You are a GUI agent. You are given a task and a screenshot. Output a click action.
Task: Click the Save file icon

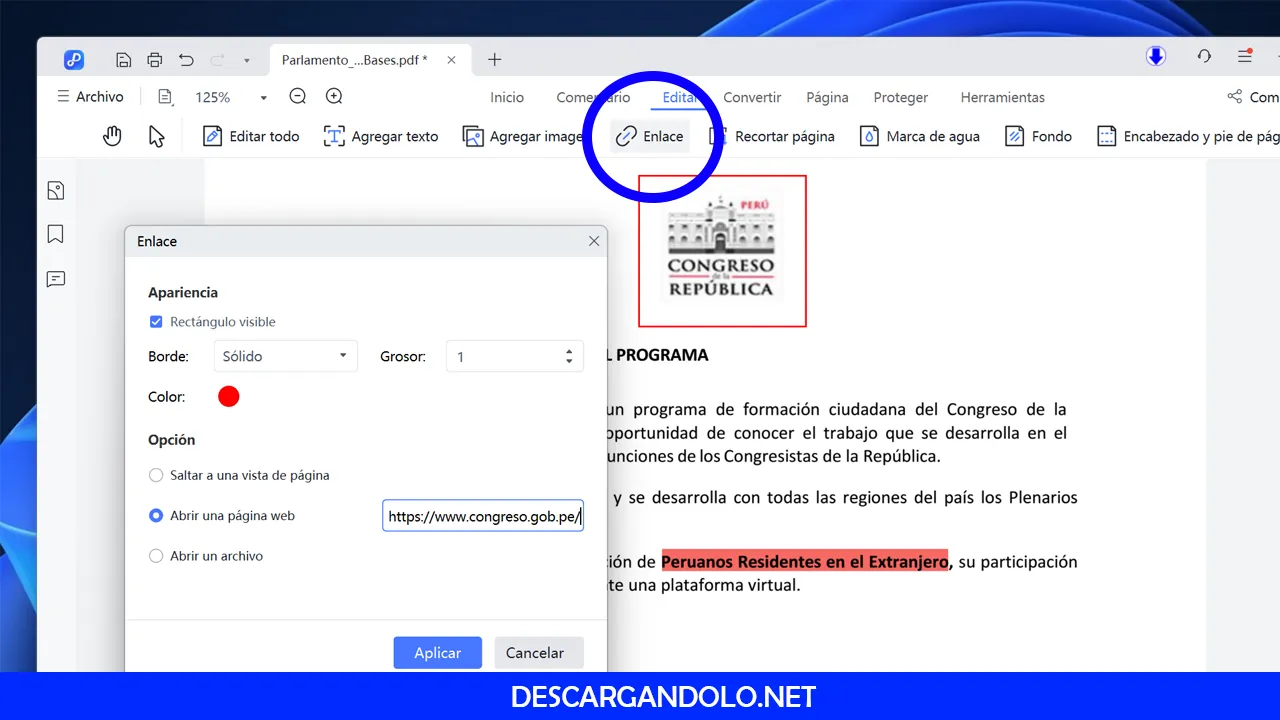(x=123, y=60)
